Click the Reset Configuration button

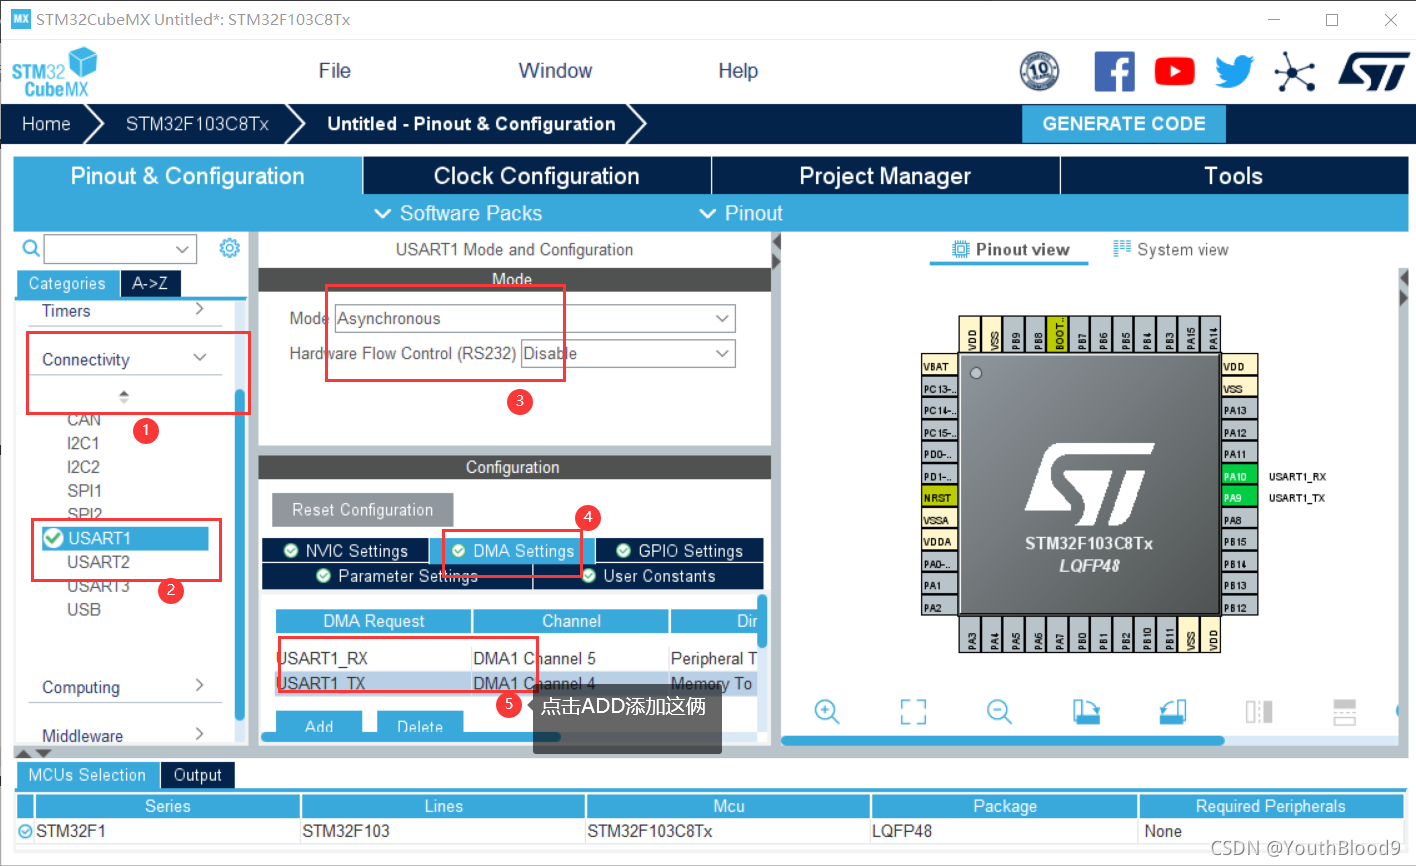point(362,510)
